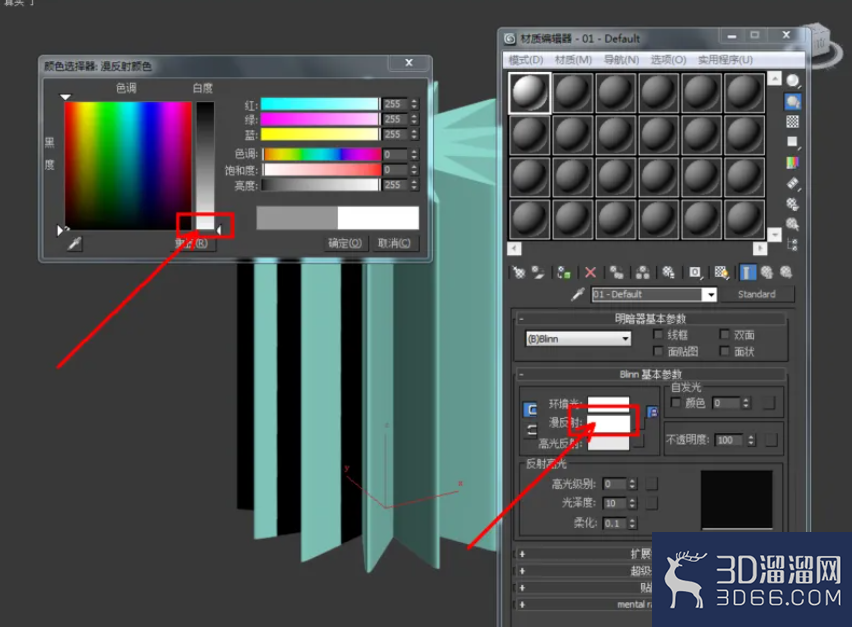
Task: Open 模式(D) menu
Action: pos(526,60)
